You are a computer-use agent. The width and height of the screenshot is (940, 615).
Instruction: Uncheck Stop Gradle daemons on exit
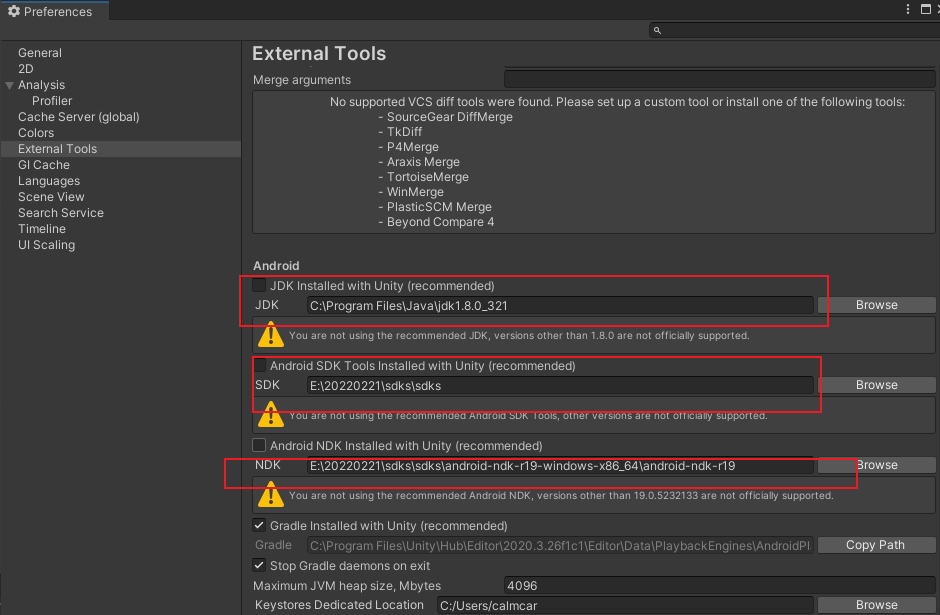pos(259,565)
